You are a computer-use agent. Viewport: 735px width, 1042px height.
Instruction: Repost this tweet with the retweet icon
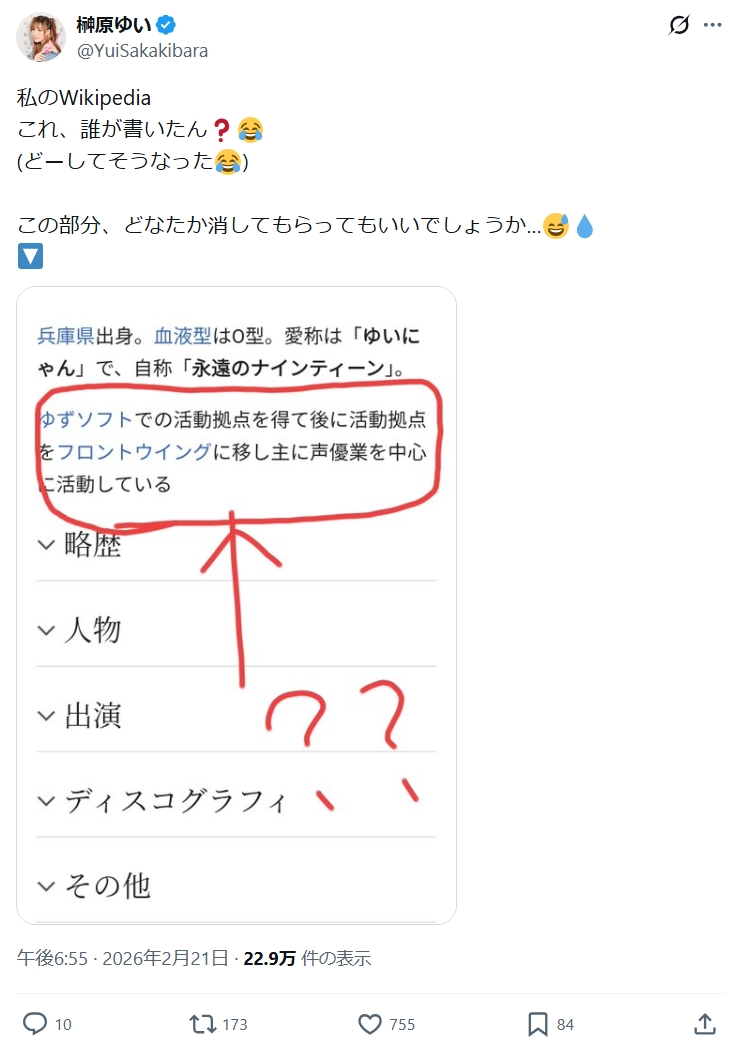pos(201,1023)
